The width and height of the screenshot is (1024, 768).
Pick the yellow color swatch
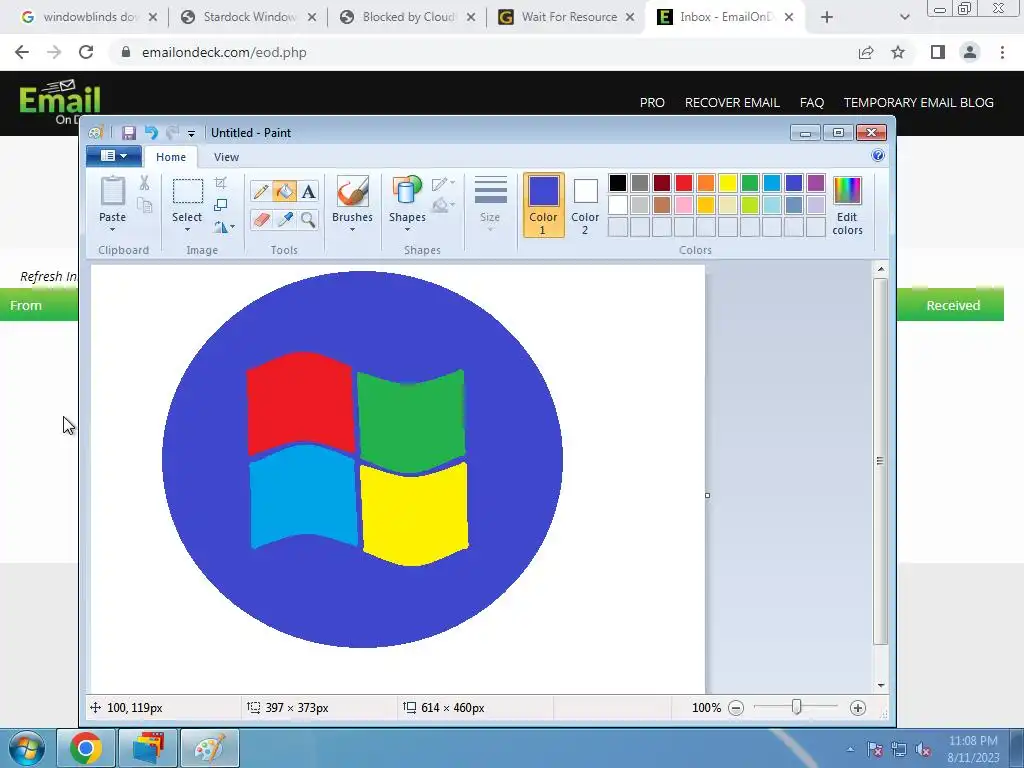tap(728, 184)
